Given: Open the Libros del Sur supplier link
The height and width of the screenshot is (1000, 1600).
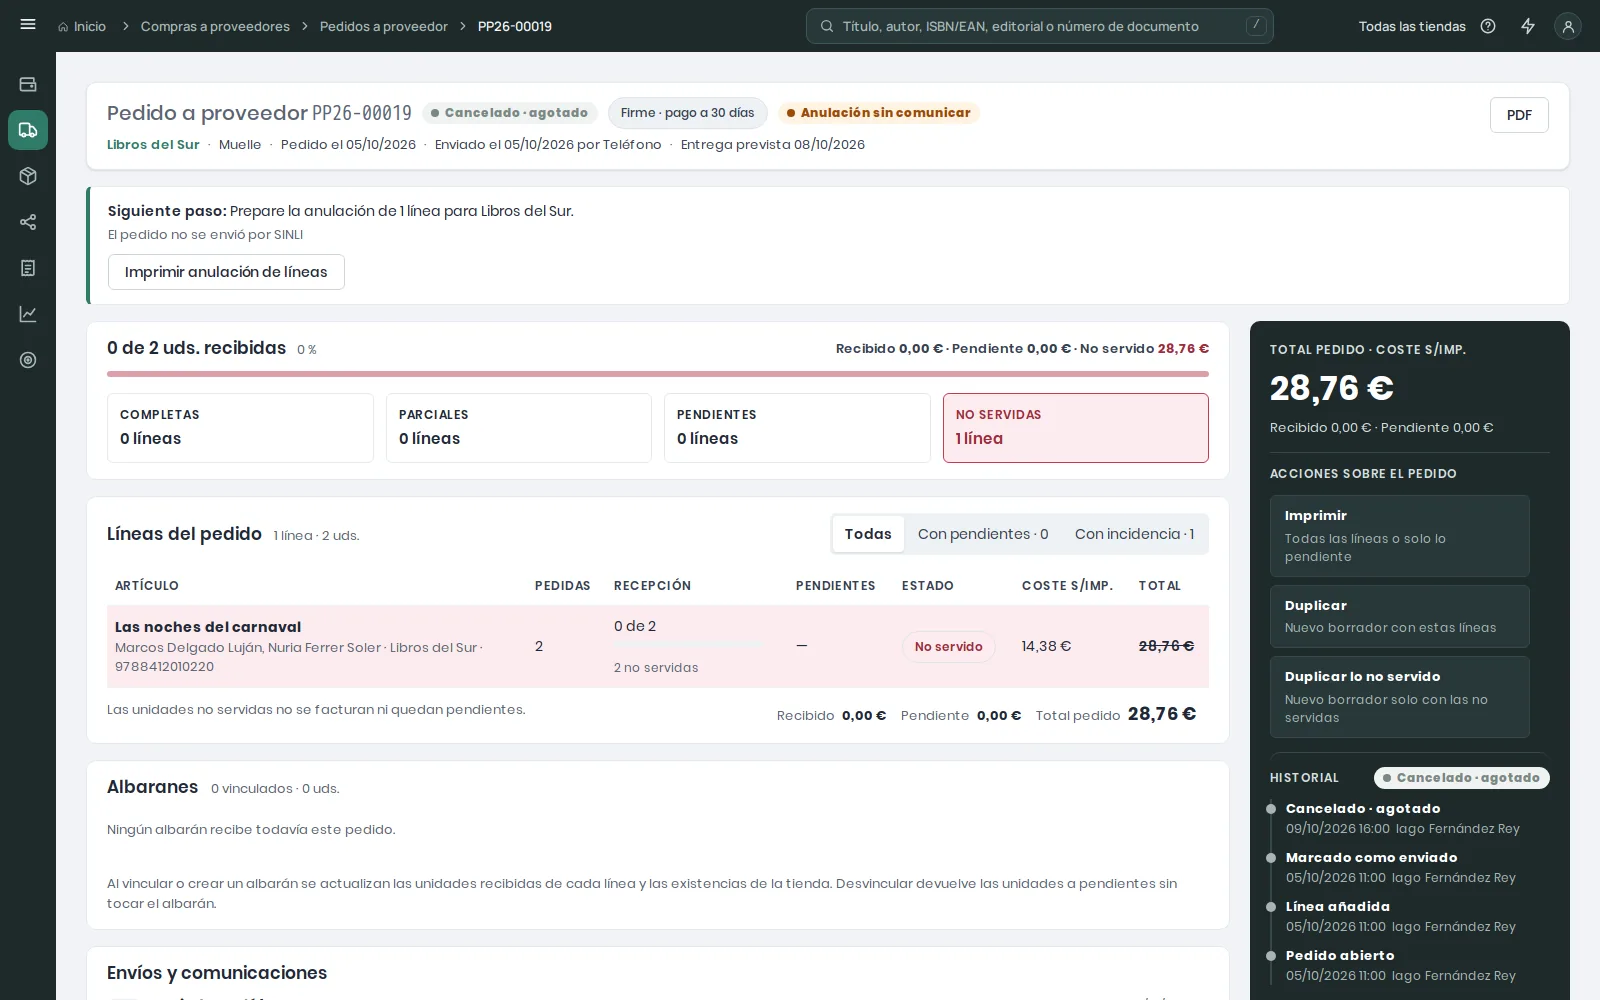Looking at the screenshot, I should [x=153, y=145].
